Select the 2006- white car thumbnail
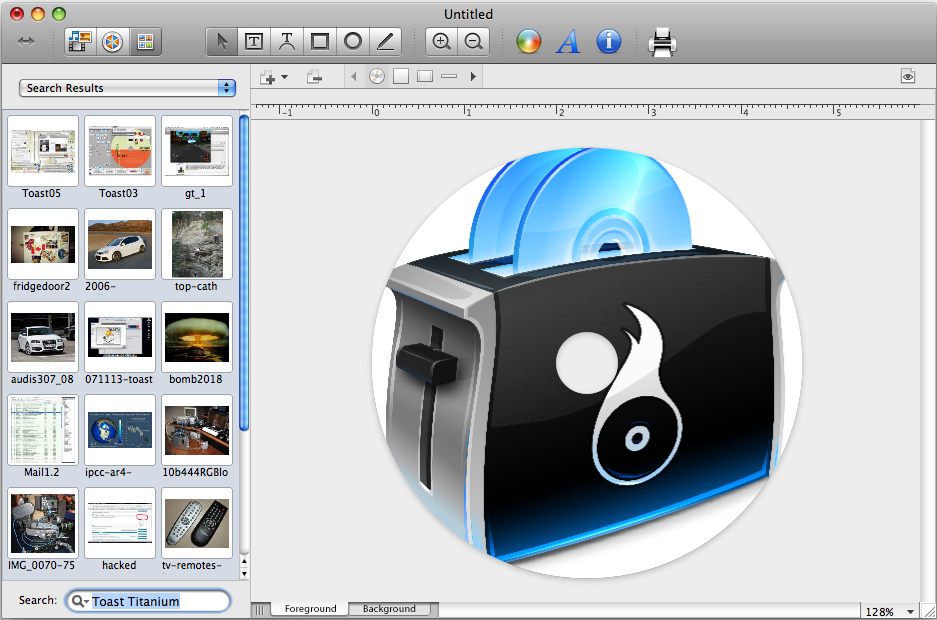Viewport: 937px width, 620px height. (x=120, y=244)
